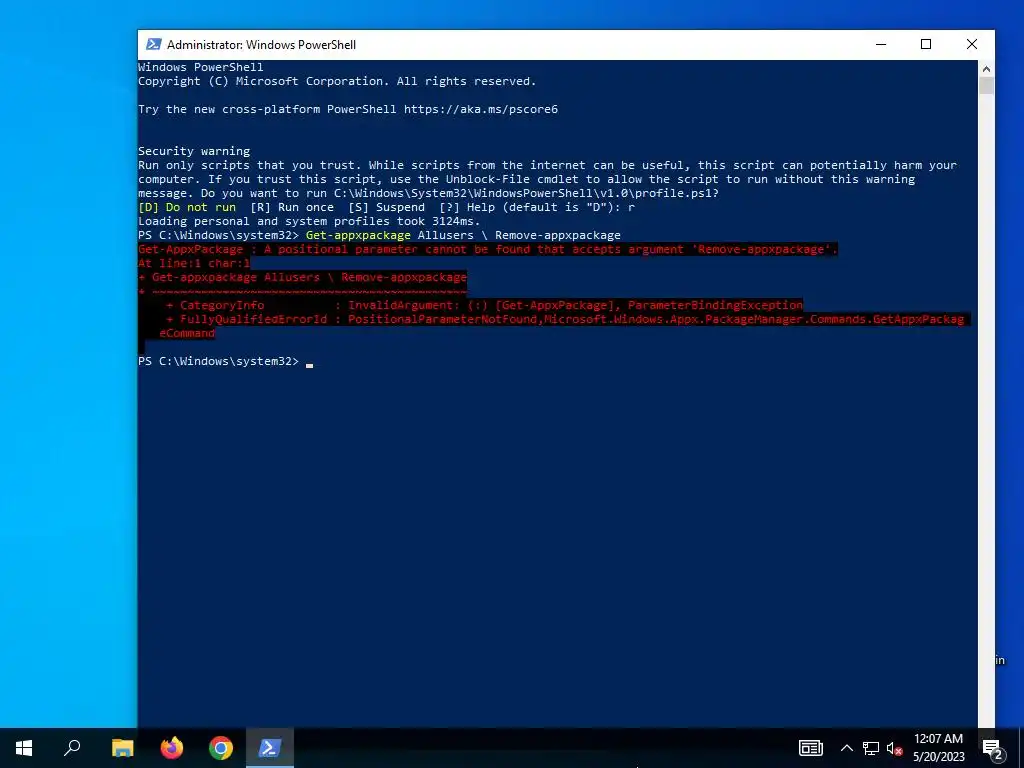Image resolution: width=1024 pixels, height=768 pixels.
Task: Click the 'At line:1 char:1' error line
Action: click(194, 263)
